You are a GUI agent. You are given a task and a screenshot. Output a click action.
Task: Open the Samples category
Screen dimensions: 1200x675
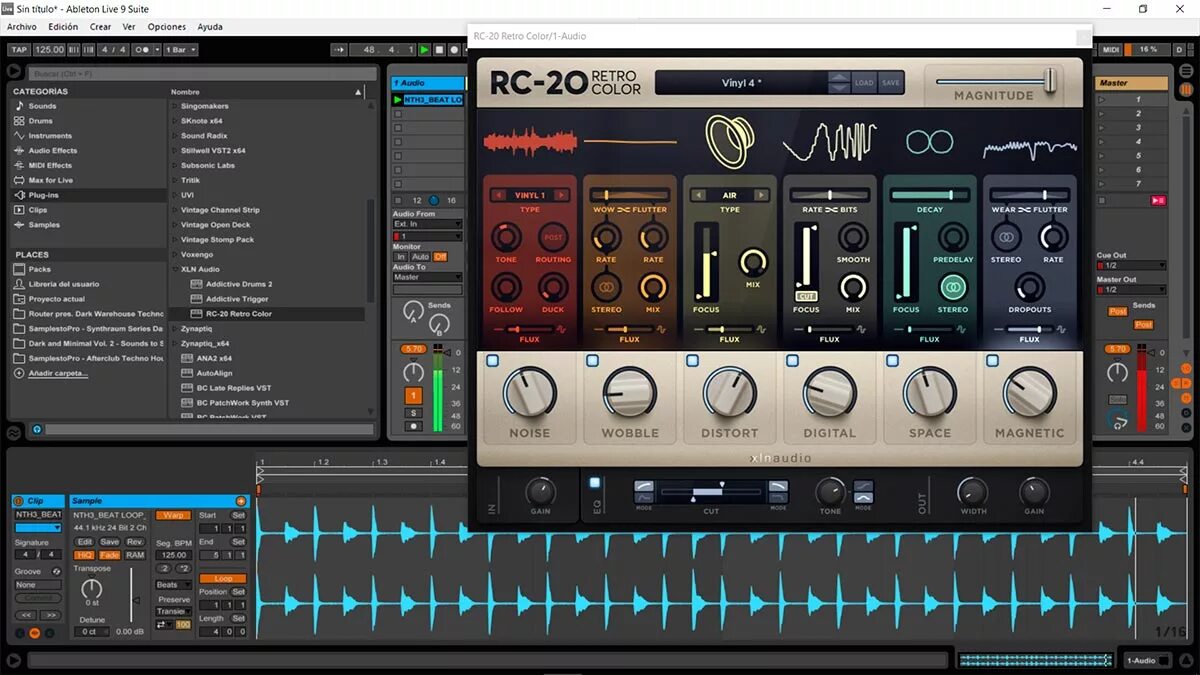(x=44, y=225)
